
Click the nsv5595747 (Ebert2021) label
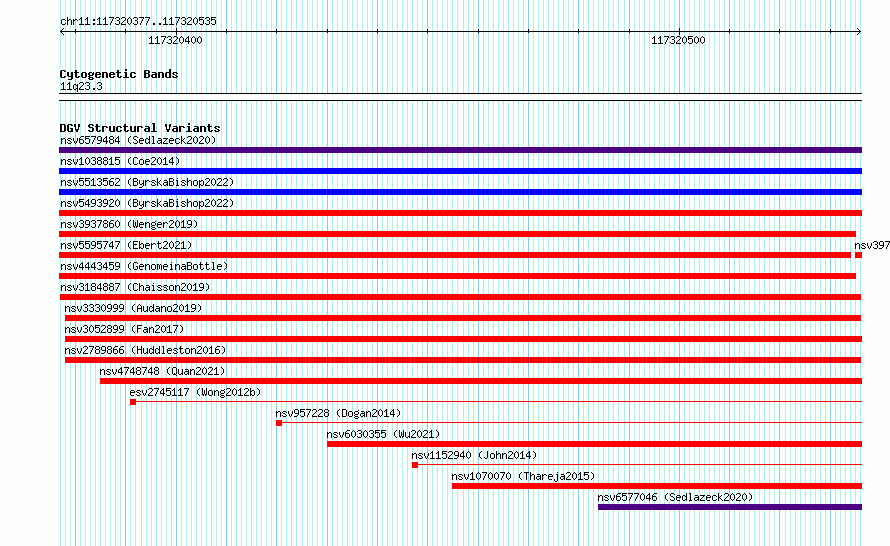tap(126, 245)
